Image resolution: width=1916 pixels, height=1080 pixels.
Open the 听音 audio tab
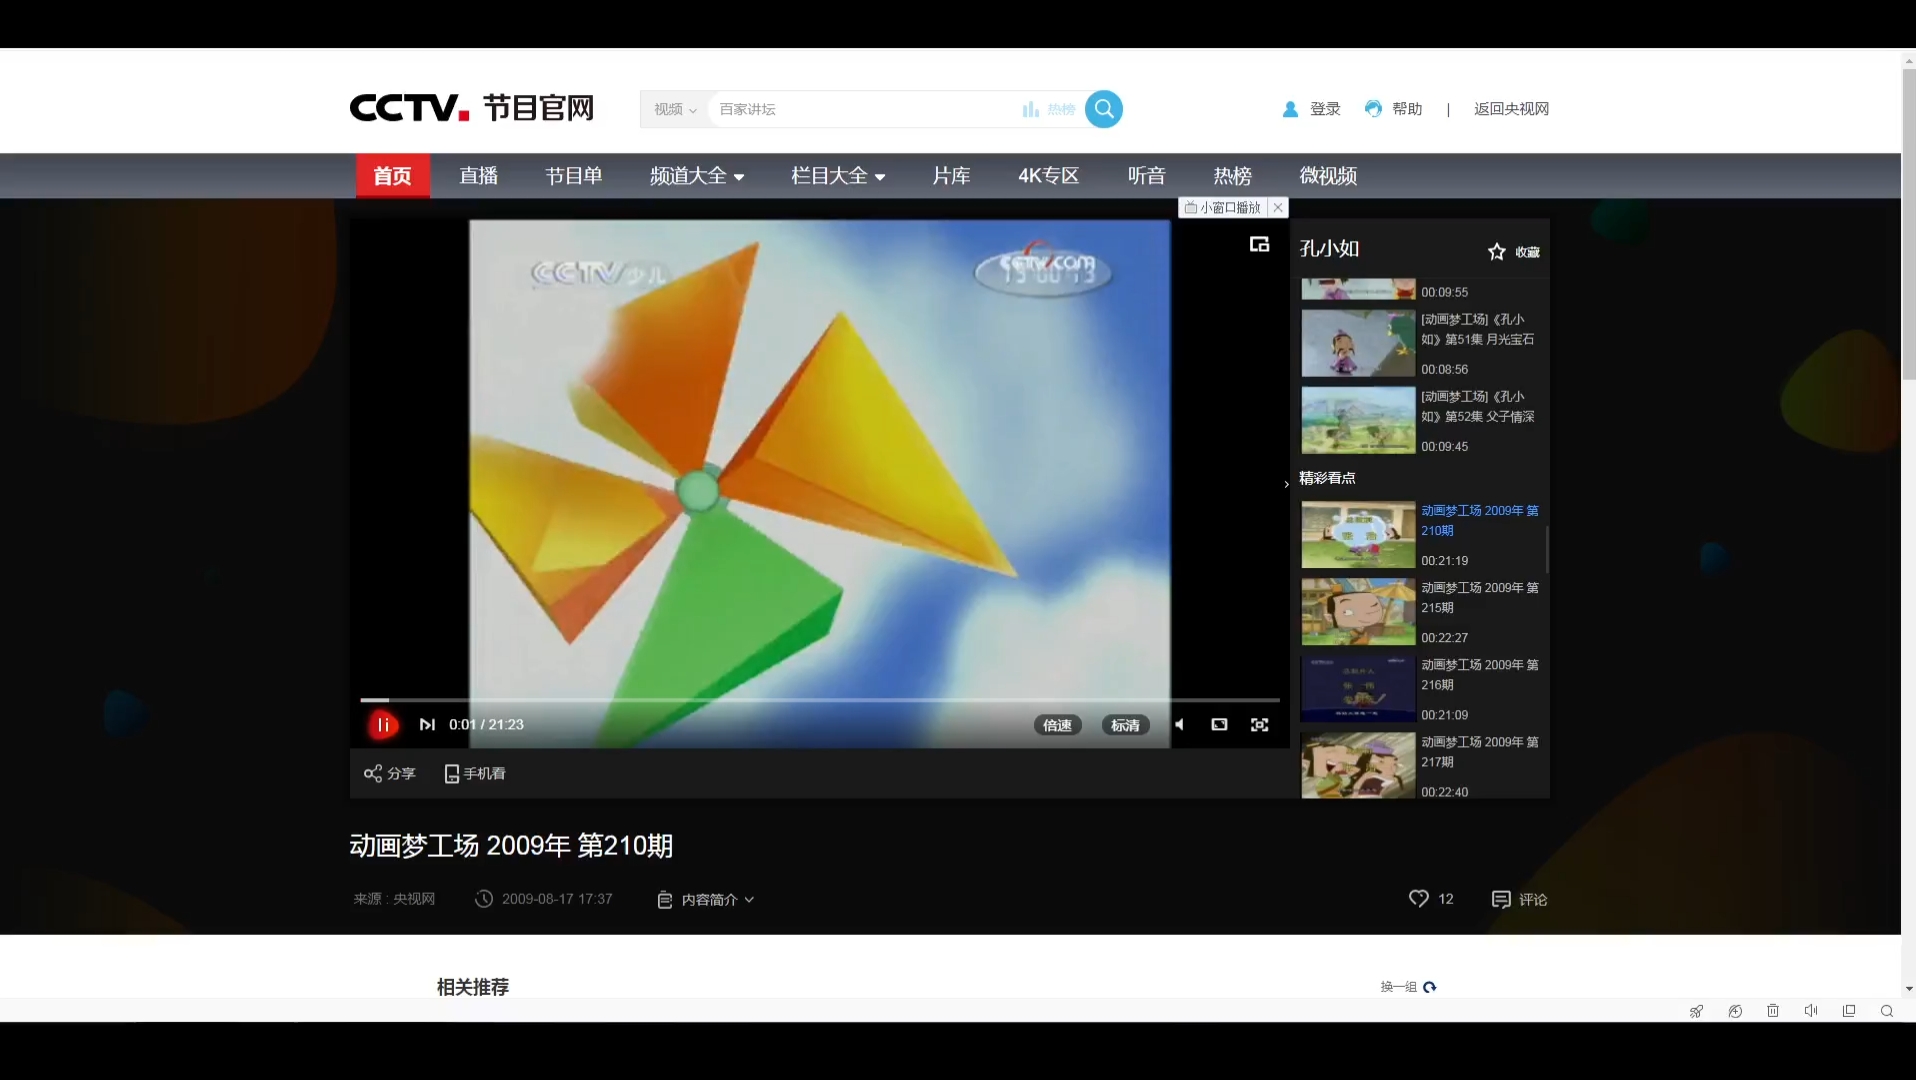click(1146, 176)
